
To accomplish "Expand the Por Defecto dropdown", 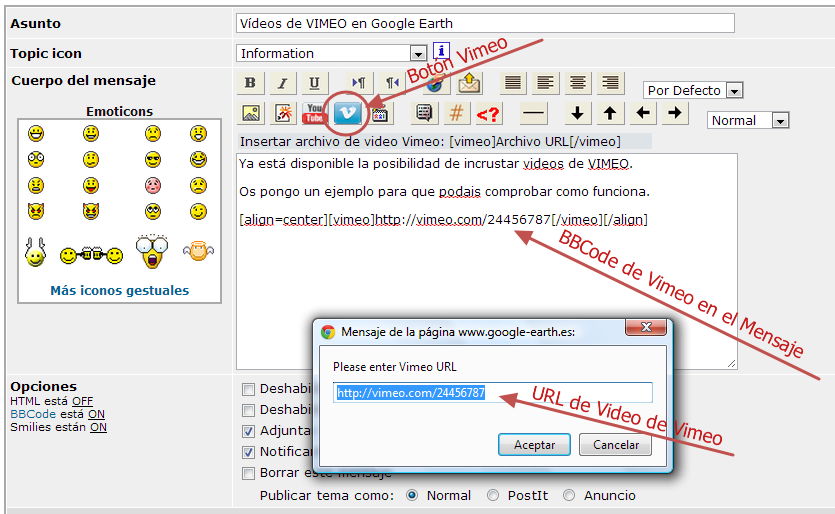I will coord(734,91).
